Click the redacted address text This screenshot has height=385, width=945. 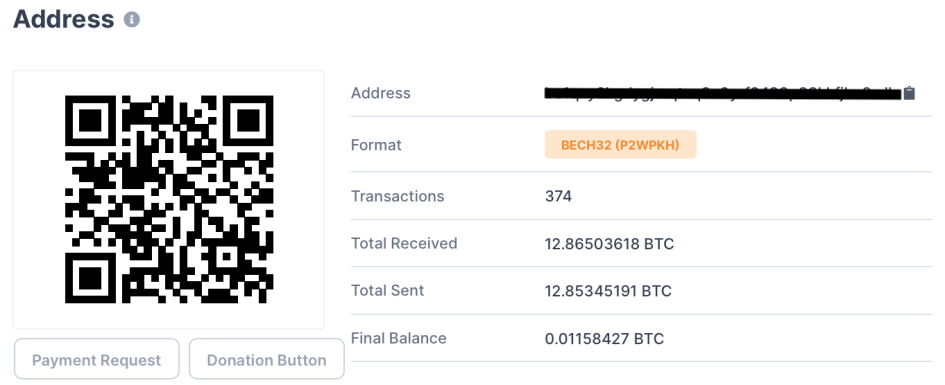[x=723, y=93]
